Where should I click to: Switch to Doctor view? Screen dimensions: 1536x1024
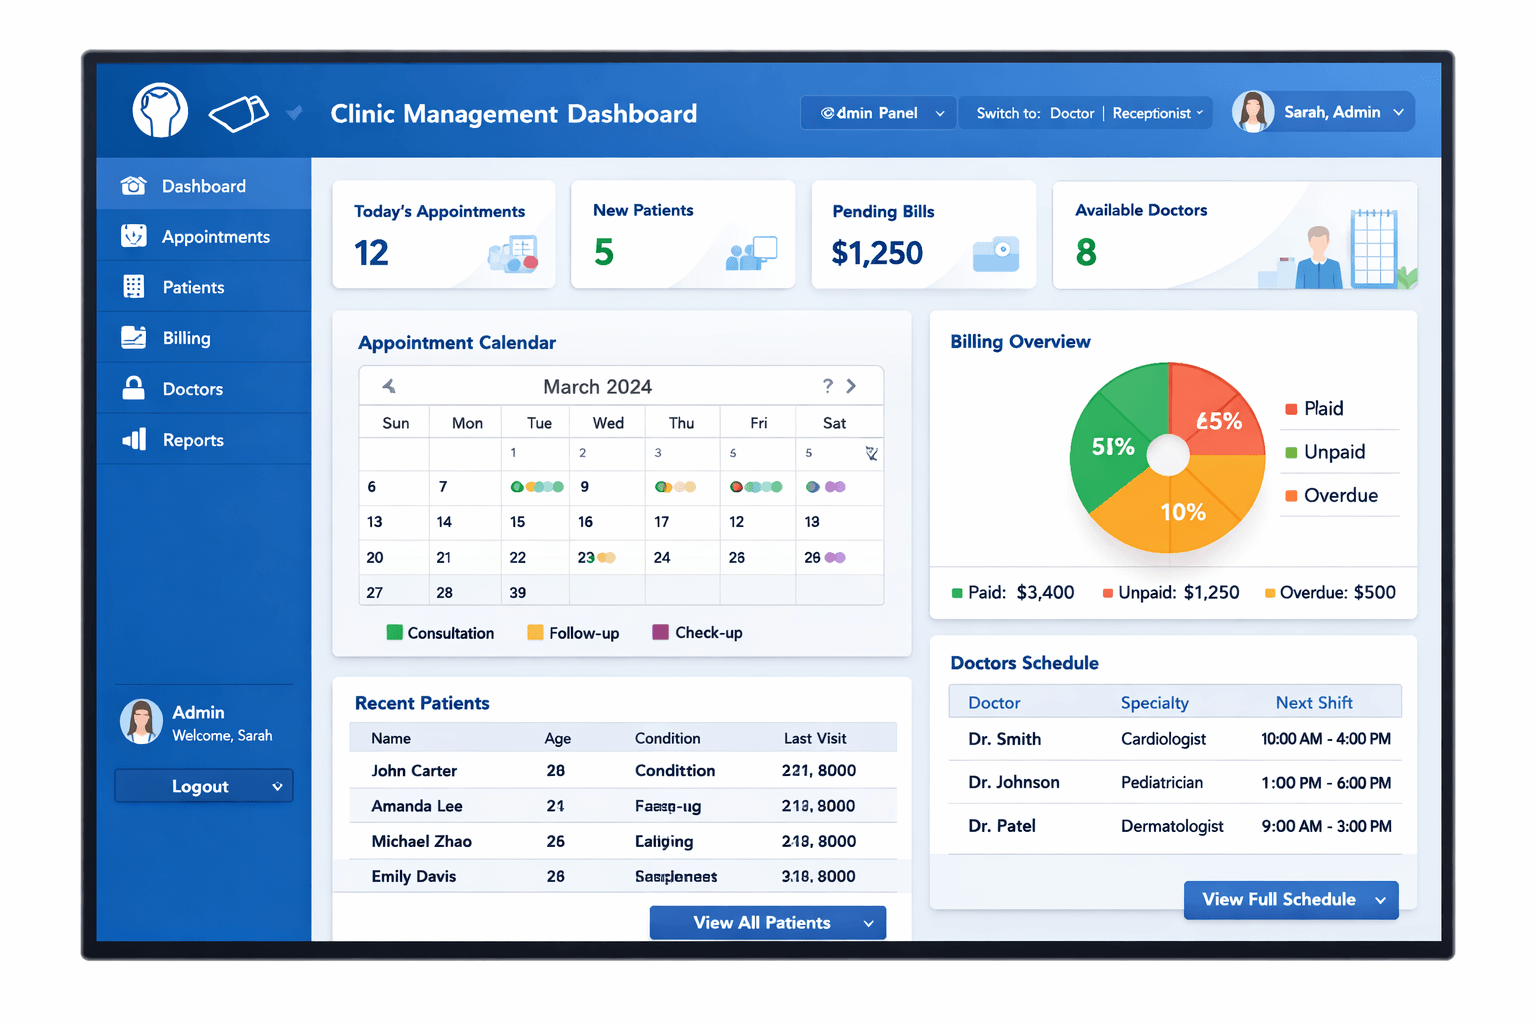point(1072,113)
